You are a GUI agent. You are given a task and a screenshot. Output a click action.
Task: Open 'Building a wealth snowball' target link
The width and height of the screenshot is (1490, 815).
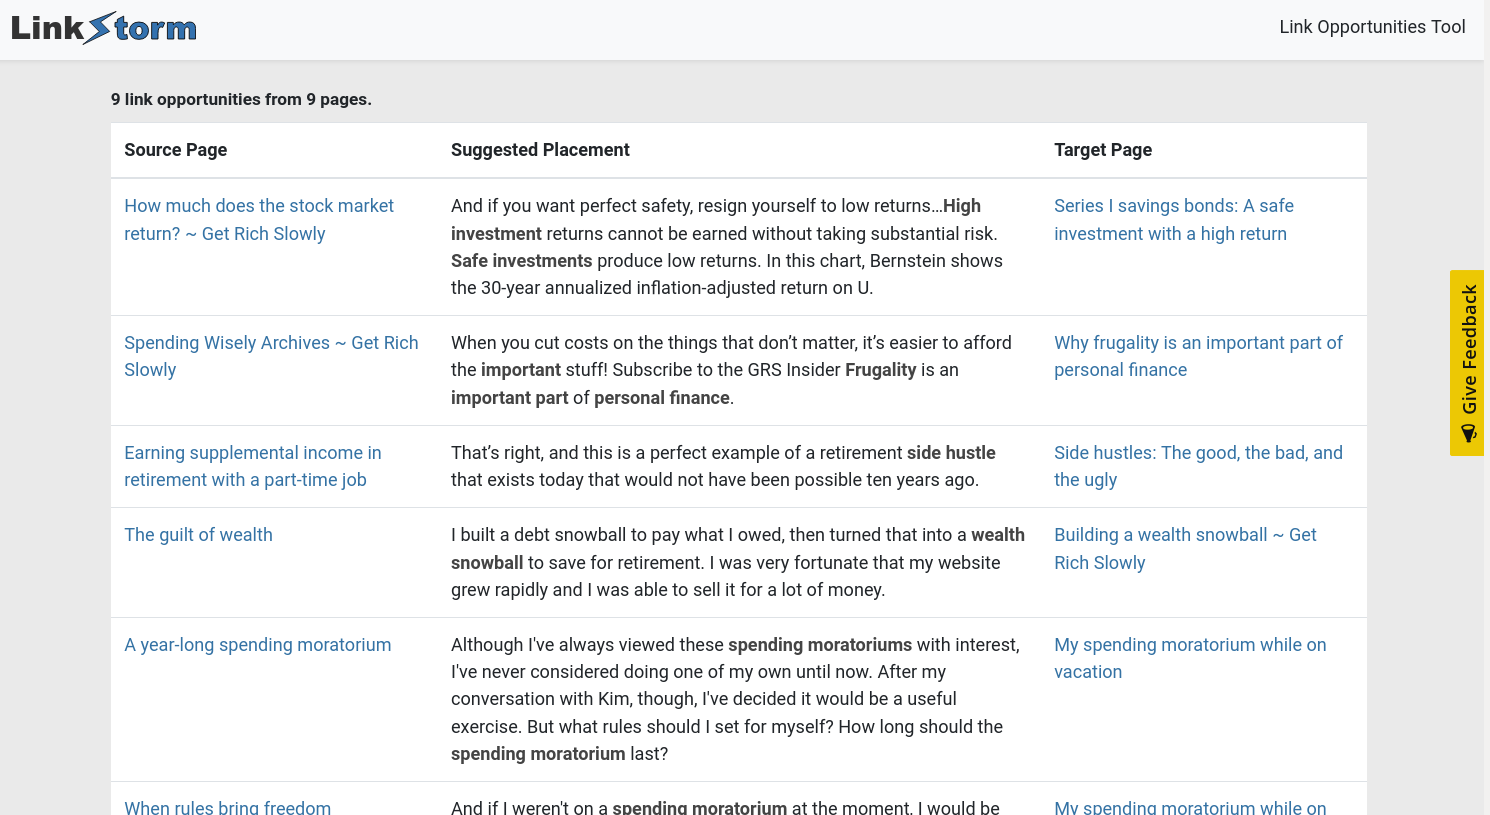(1184, 549)
